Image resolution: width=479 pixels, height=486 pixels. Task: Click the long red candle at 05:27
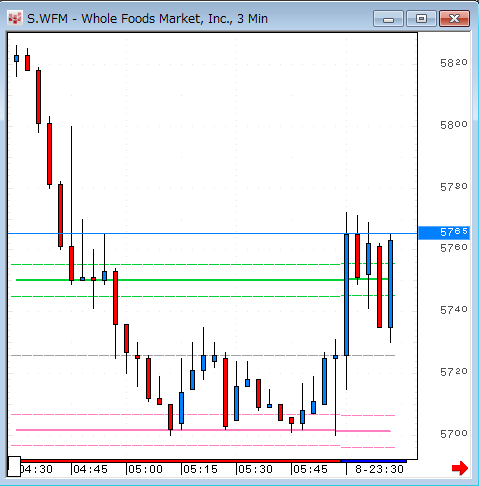226,392
